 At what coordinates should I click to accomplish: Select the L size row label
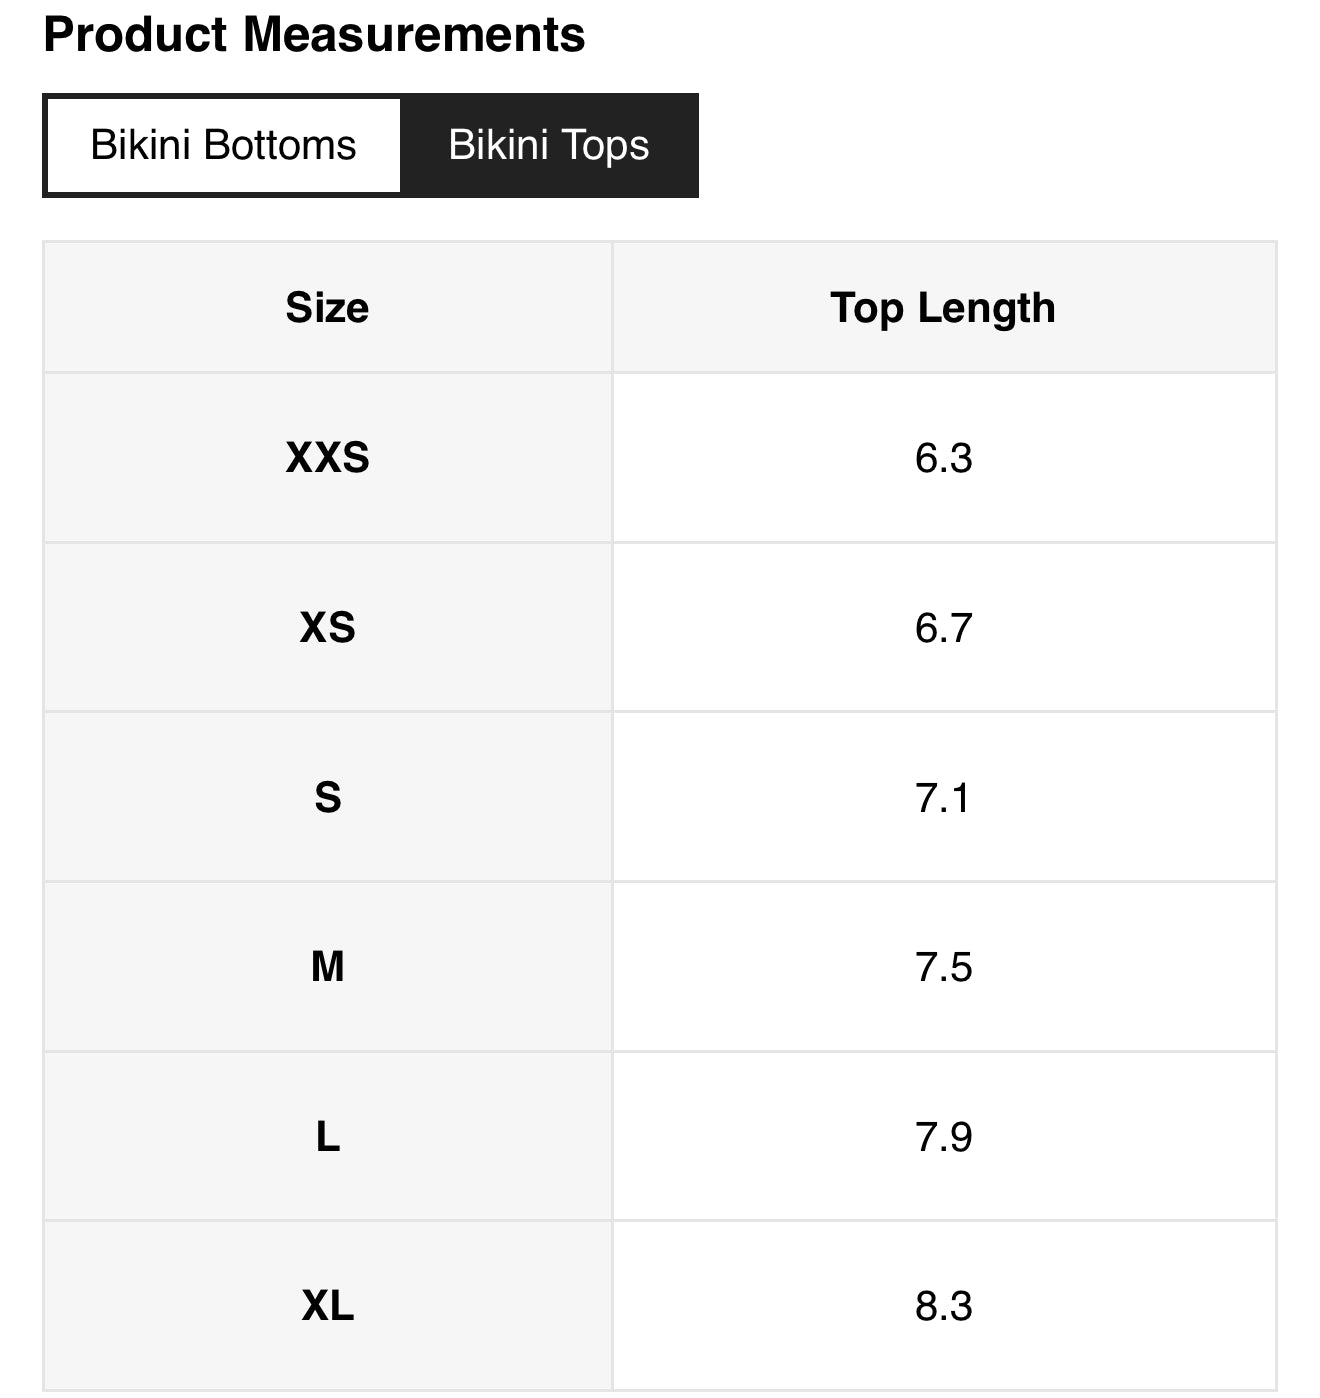pyautogui.click(x=327, y=1137)
